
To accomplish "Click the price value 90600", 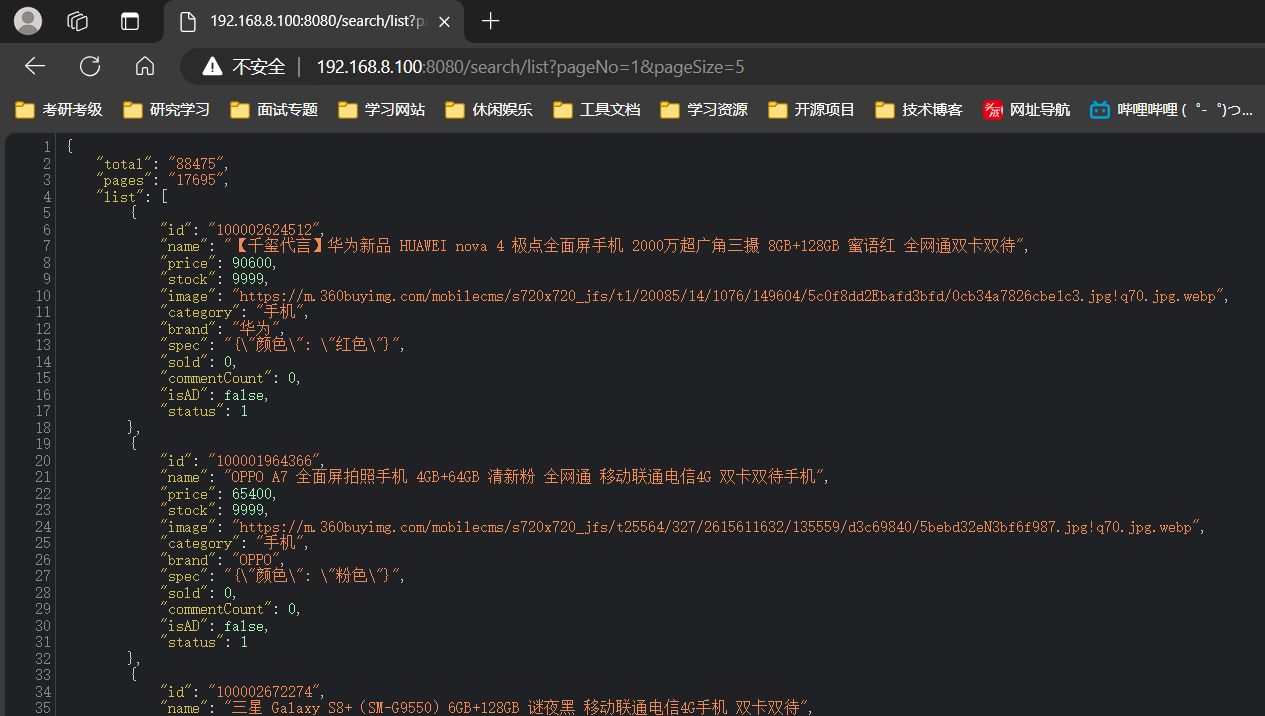I will point(253,263).
